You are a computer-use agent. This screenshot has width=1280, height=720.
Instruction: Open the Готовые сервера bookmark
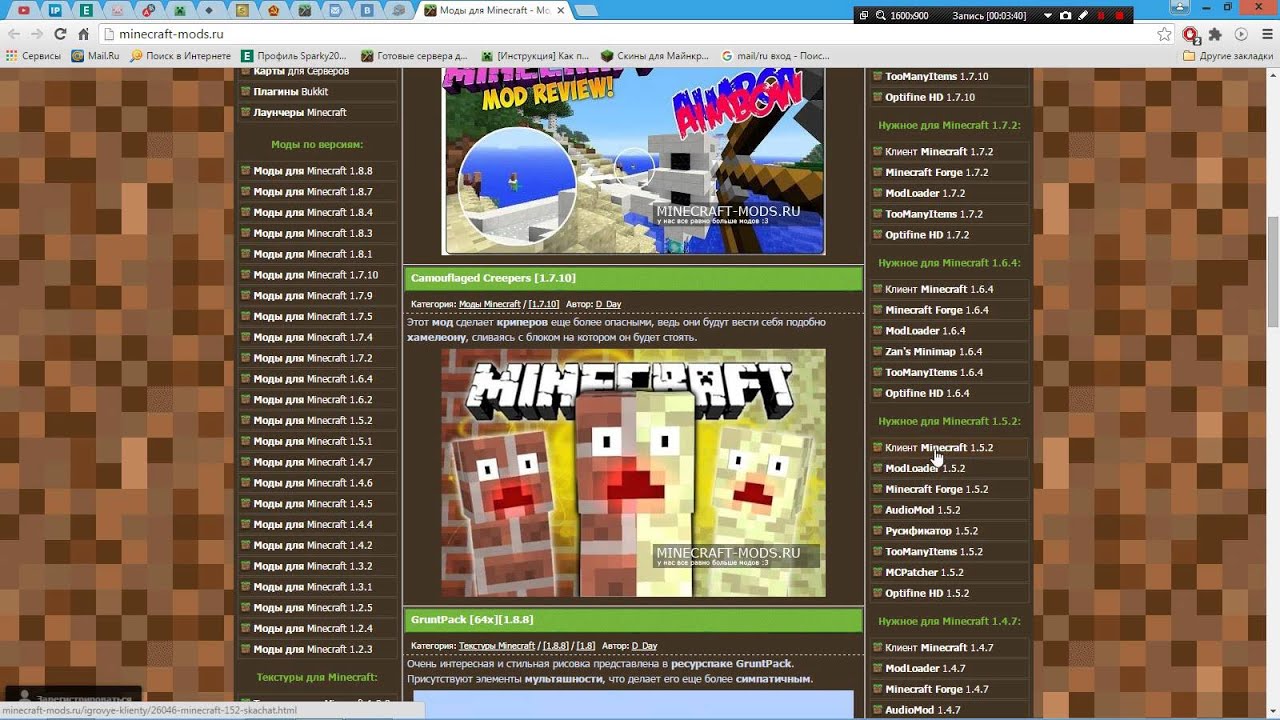(414, 56)
